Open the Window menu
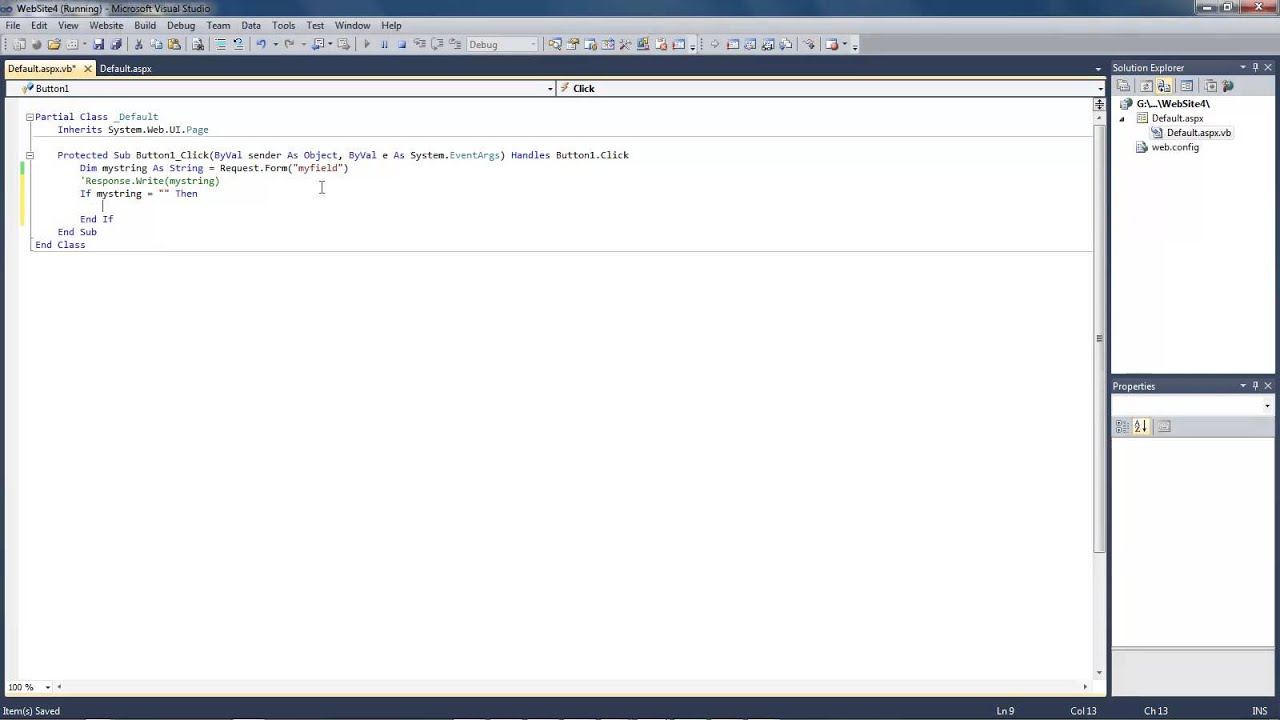 coord(352,25)
